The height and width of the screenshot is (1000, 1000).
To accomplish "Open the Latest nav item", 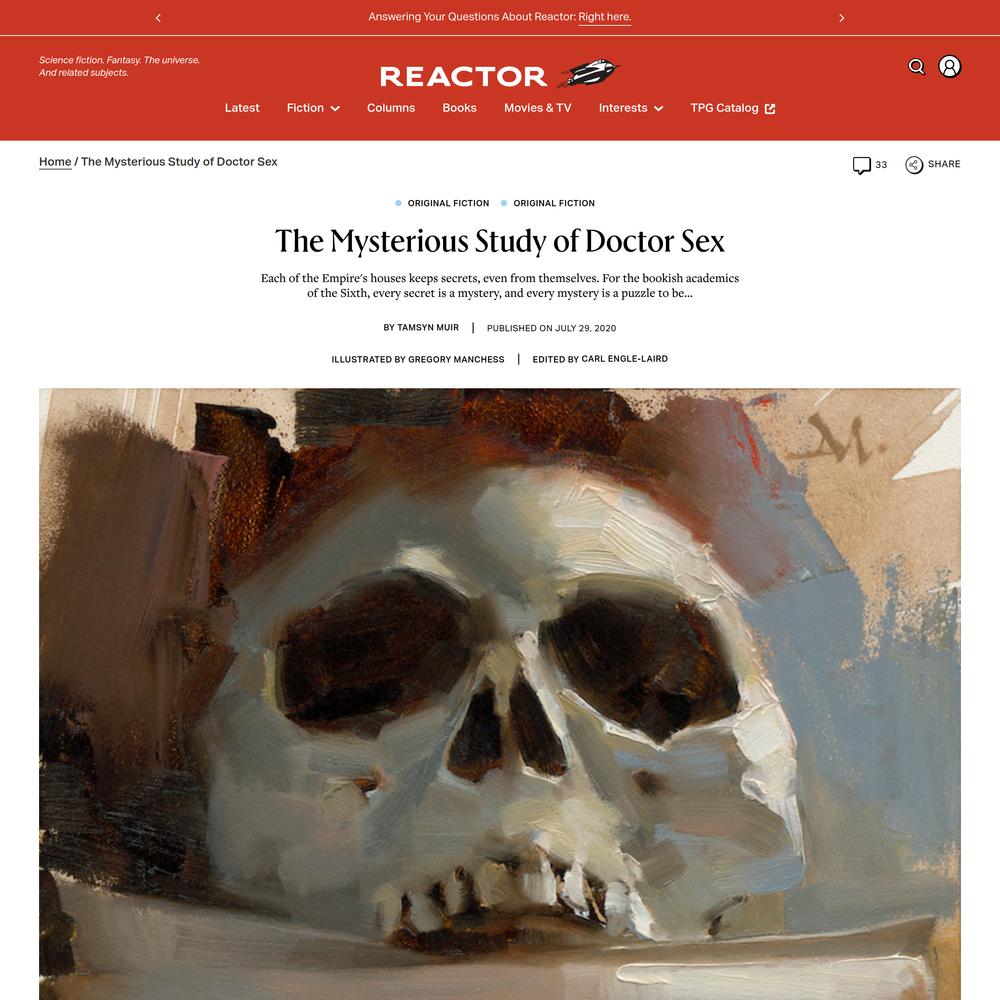I will [x=242, y=108].
